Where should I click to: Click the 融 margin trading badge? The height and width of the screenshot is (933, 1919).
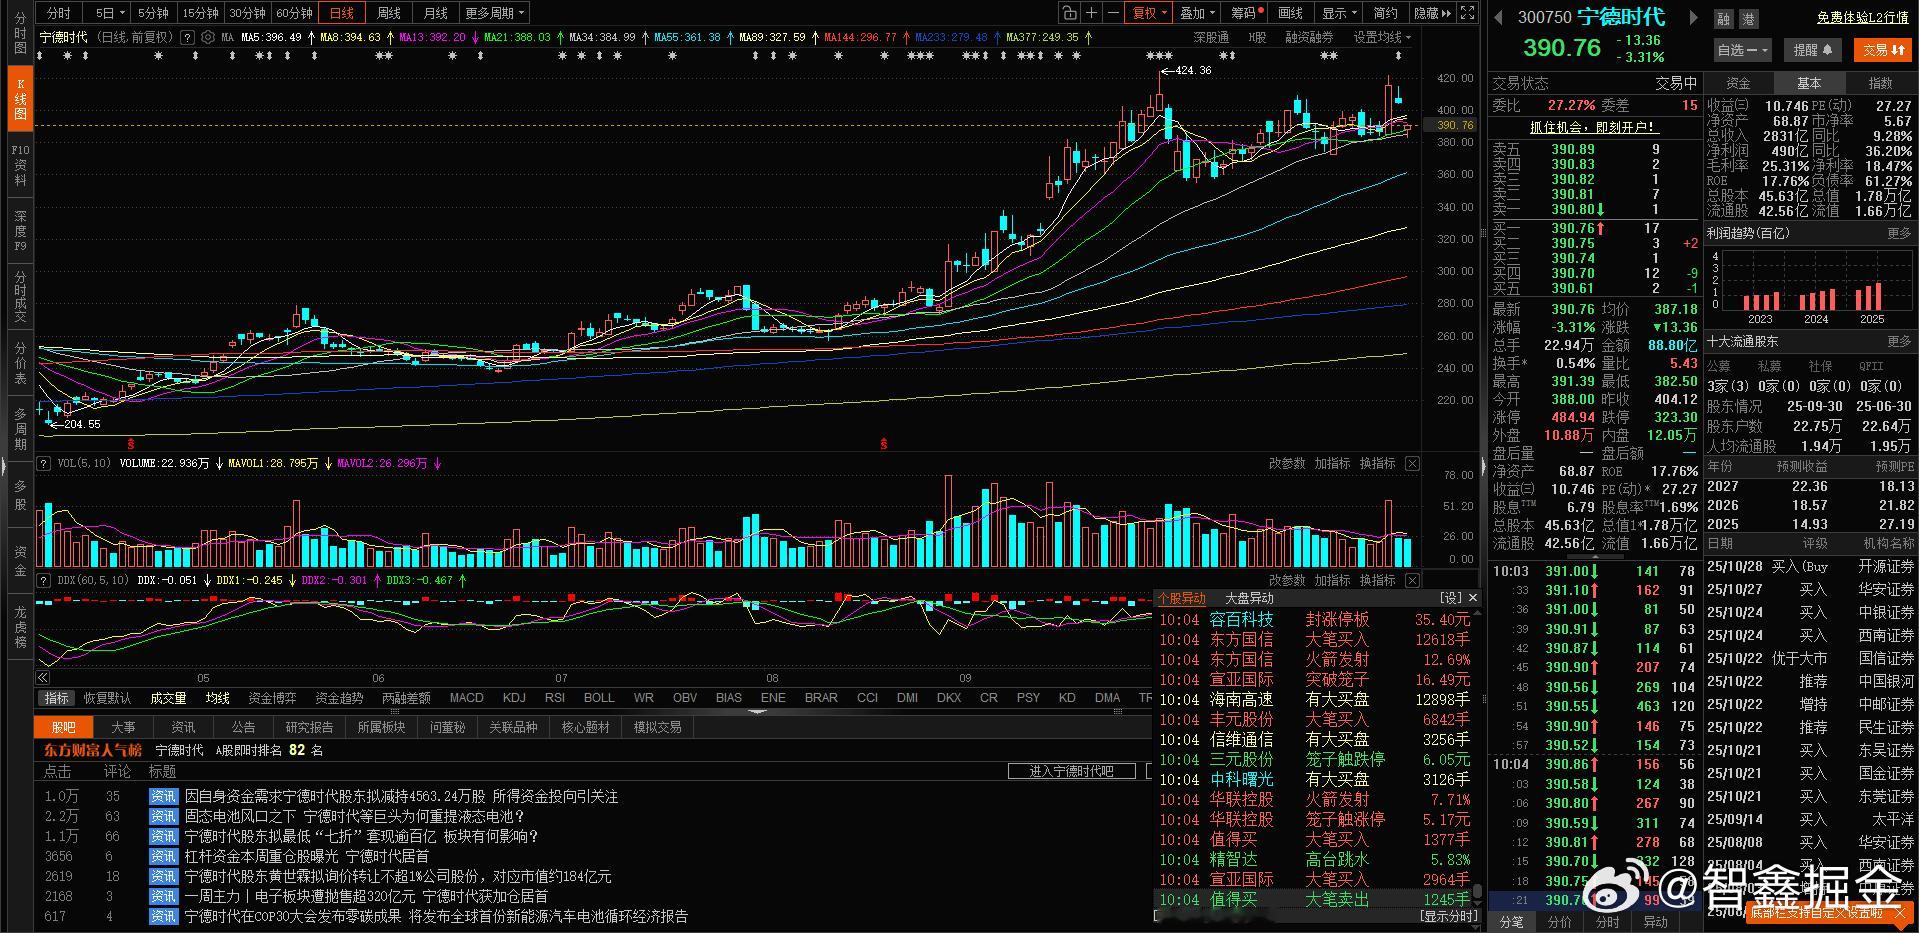1723,19
